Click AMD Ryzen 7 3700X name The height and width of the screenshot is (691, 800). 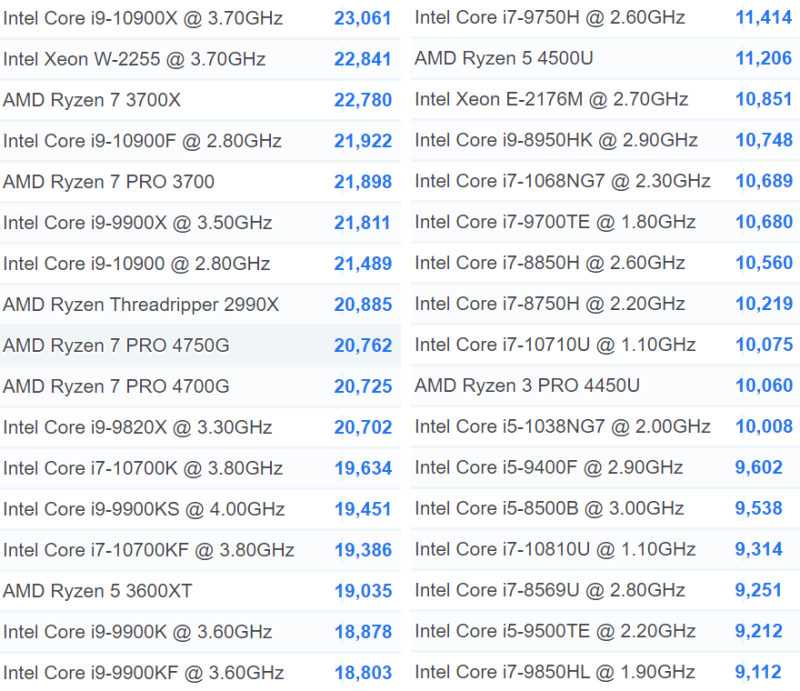pyautogui.click(x=92, y=100)
